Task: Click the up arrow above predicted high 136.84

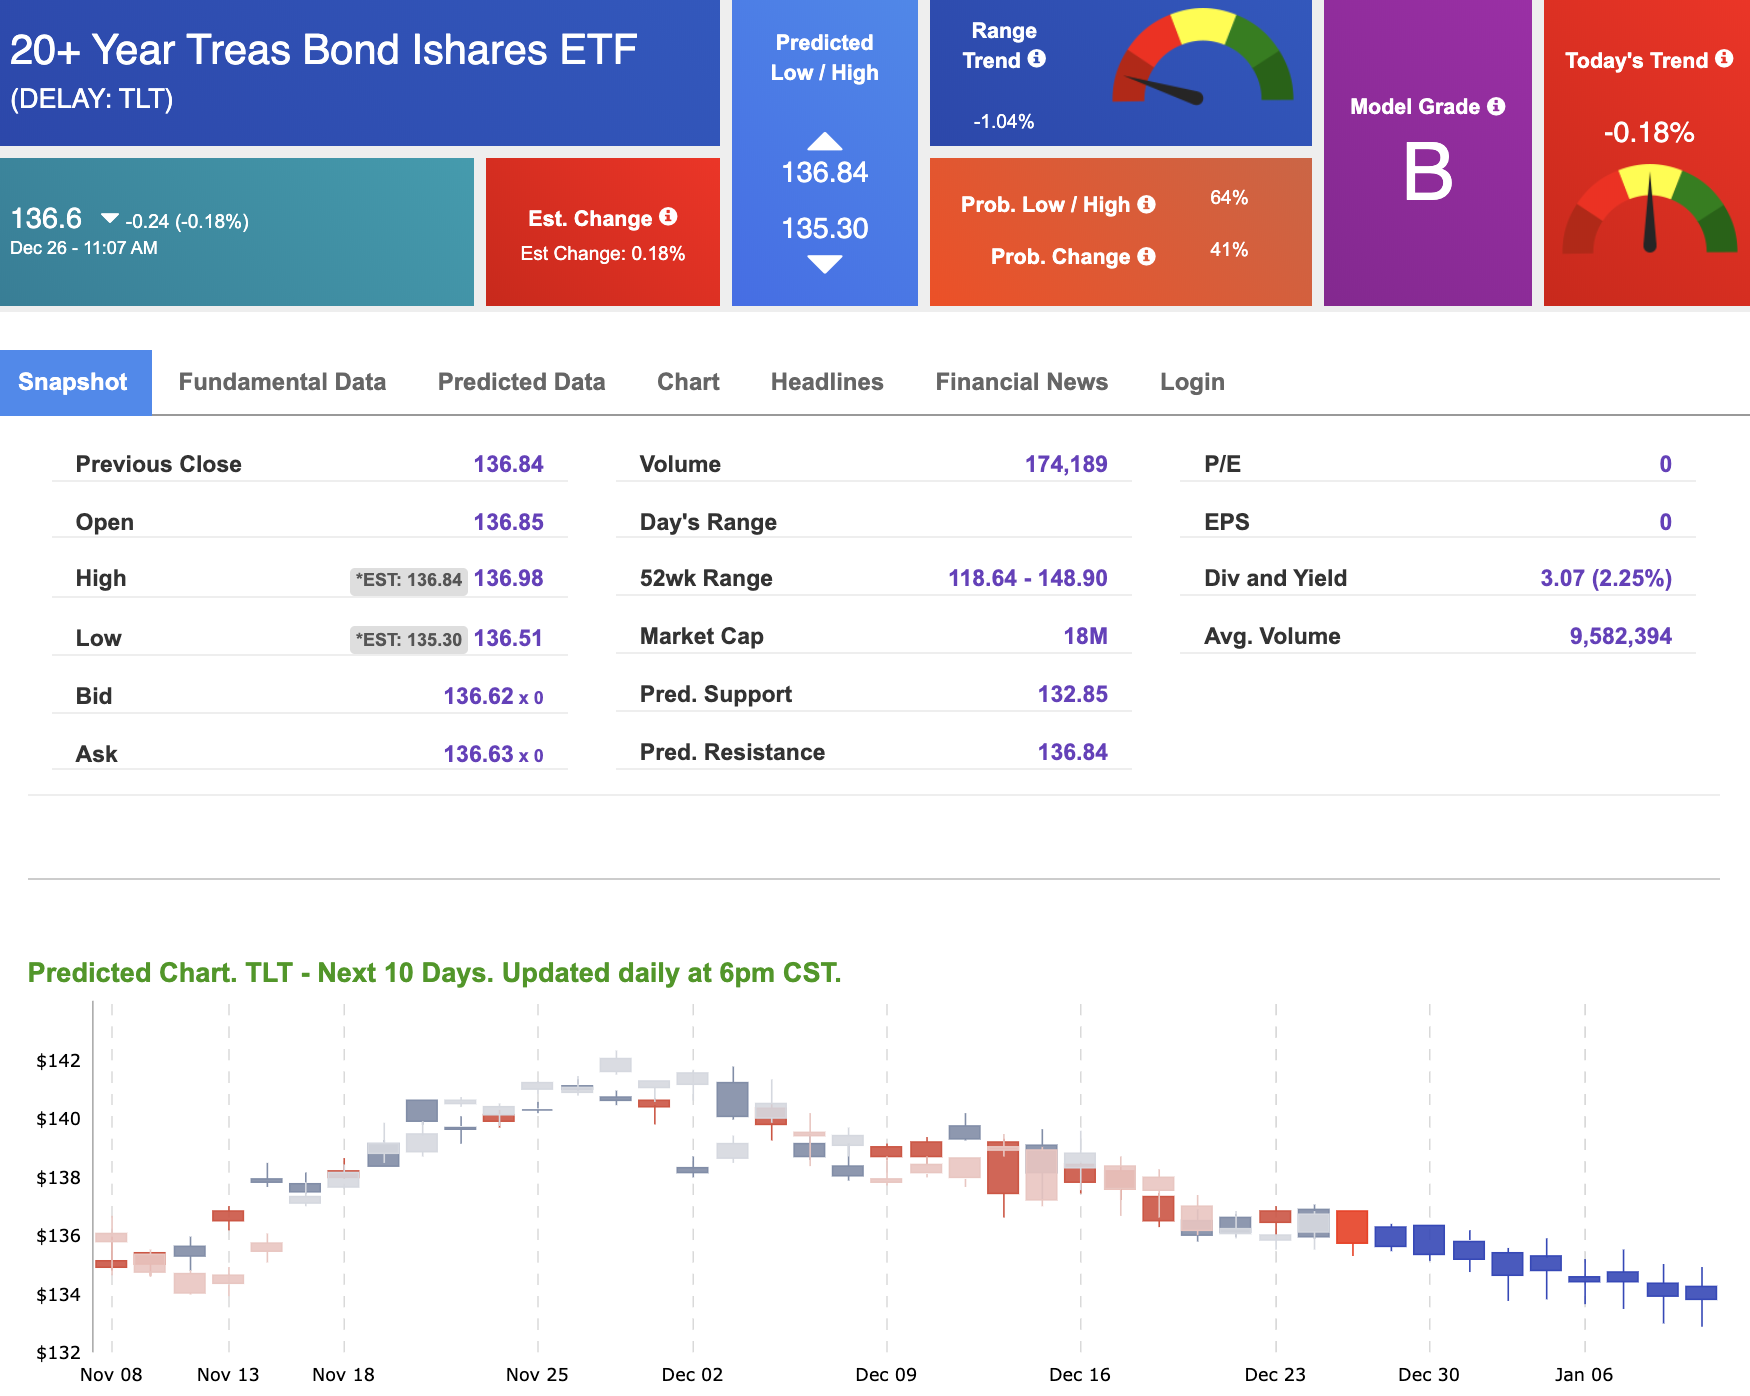Action: click(x=825, y=141)
